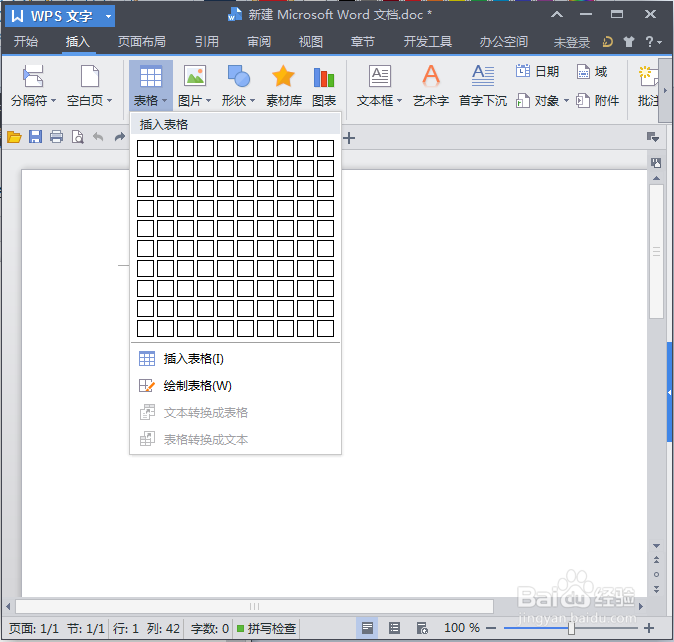Switch to the 开始 tab
This screenshot has height=642, width=674.
pos(26,42)
